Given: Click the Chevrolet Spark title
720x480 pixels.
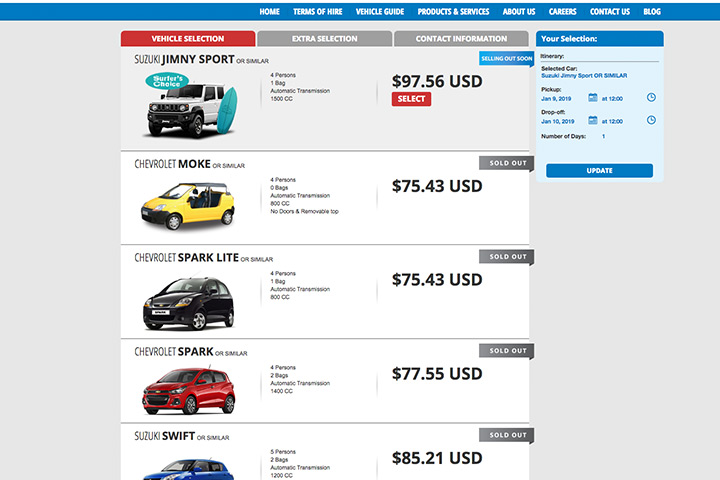Looking at the screenshot, I should pyautogui.click(x=191, y=352).
